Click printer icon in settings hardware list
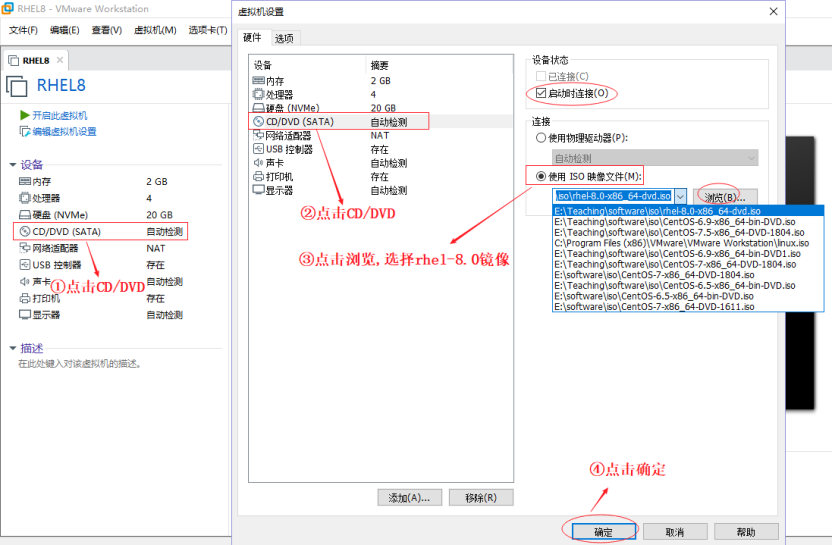 [x=258, y=176]
